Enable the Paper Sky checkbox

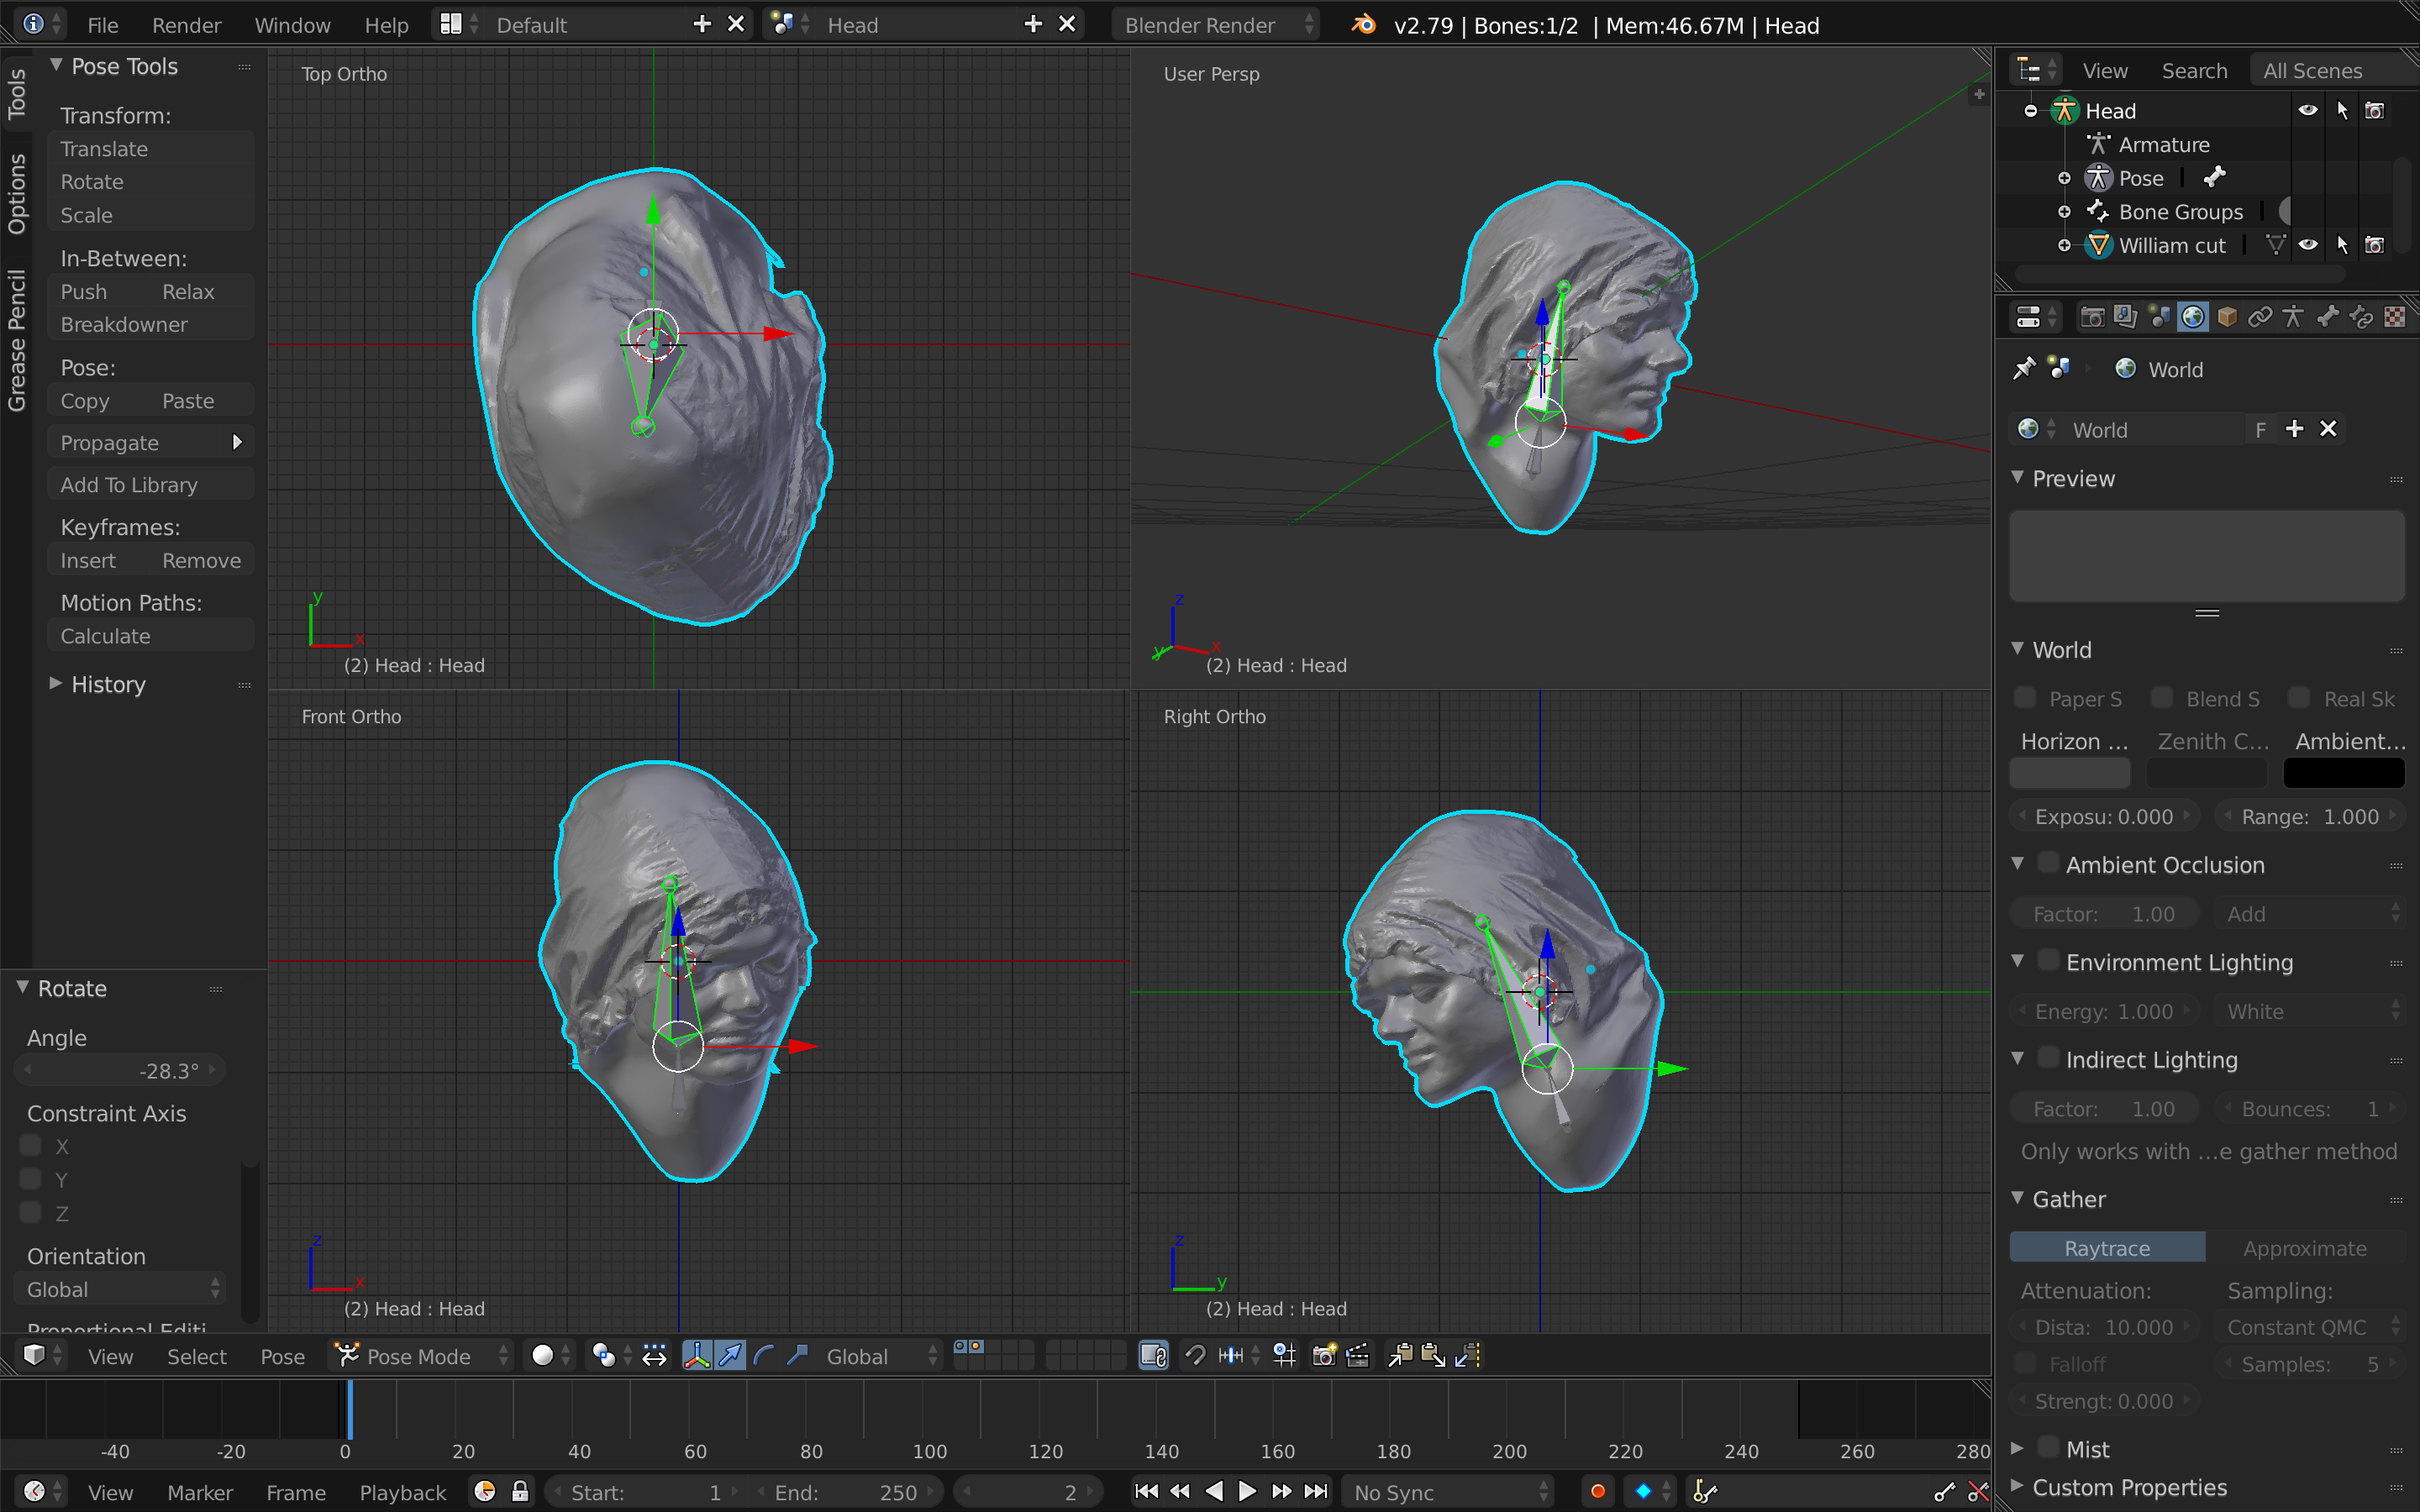pyautogui.click(x=2025, y=697)
